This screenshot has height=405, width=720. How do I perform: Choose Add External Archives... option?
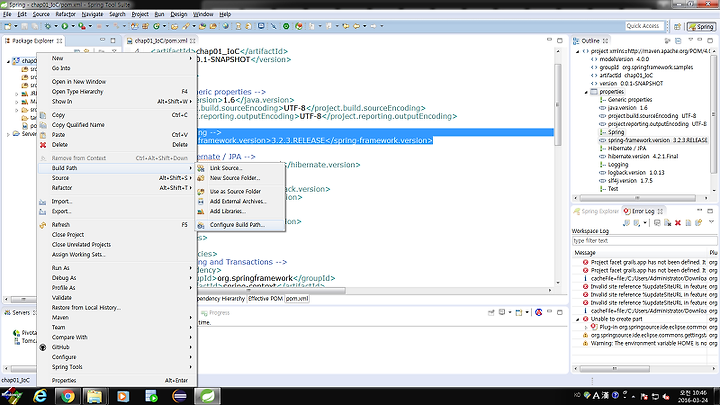tap(238, 202)
